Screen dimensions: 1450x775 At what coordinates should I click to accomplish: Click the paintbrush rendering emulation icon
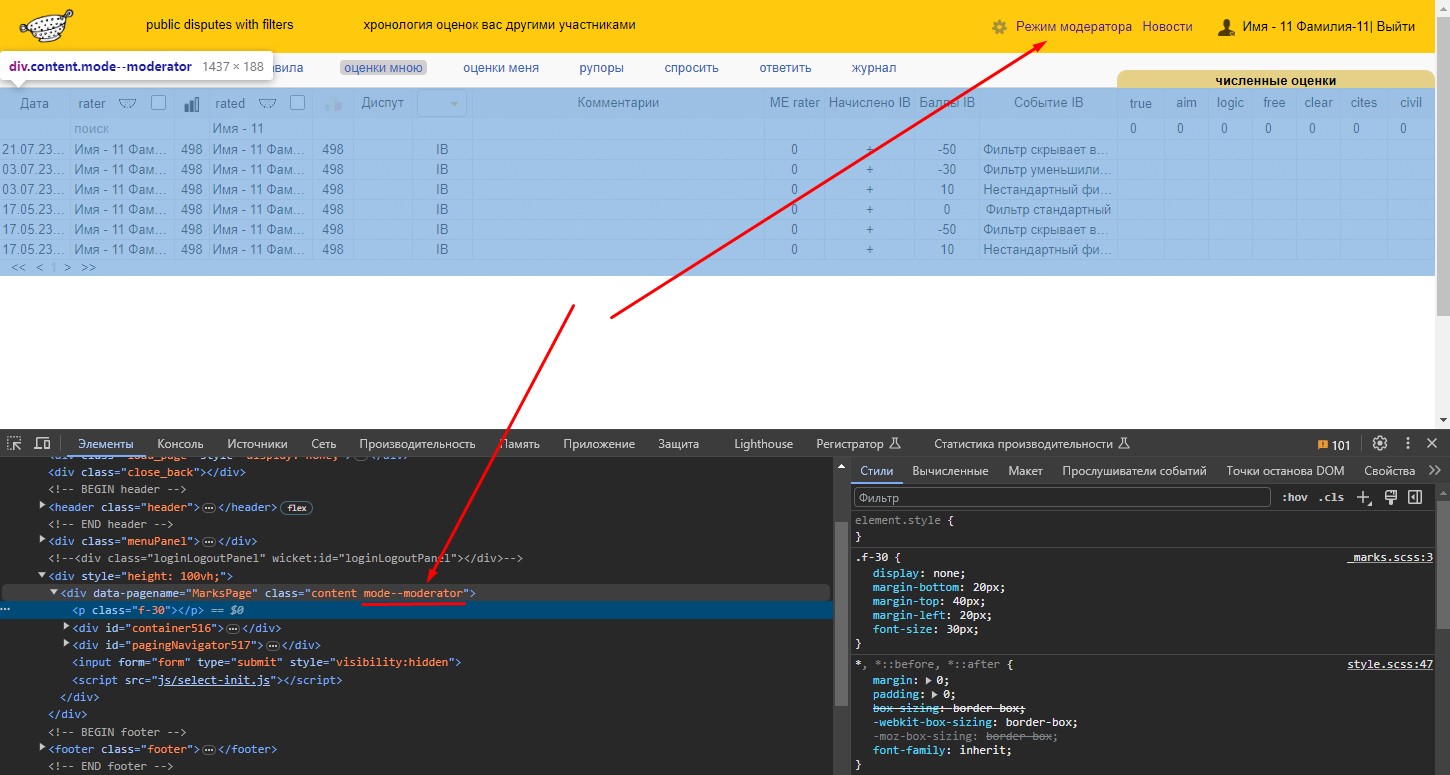click(x=1390, y=497)
